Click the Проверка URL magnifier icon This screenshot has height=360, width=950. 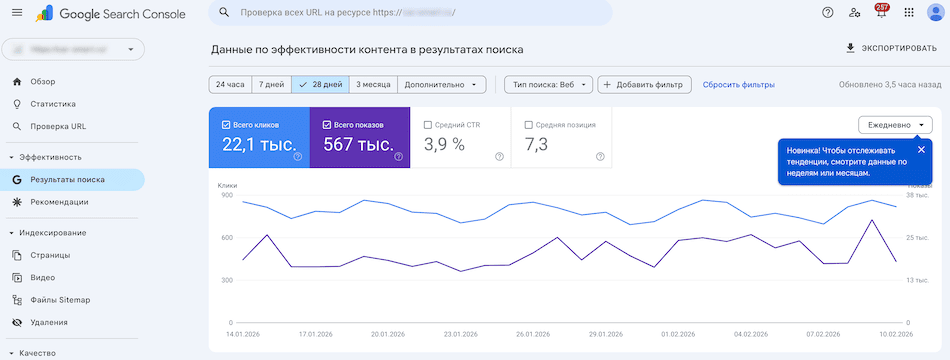pos(17,127)
